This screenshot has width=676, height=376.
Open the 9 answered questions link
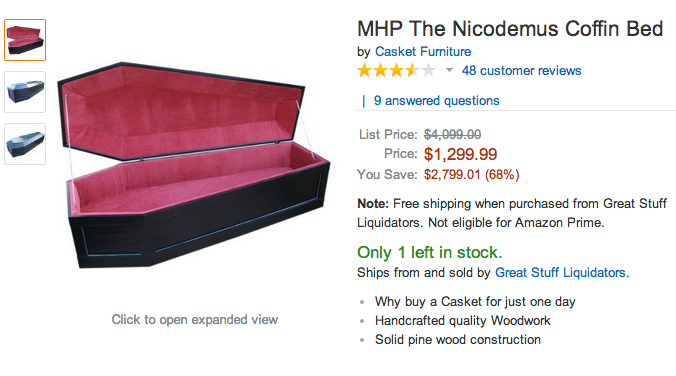[x=436, y=100]
